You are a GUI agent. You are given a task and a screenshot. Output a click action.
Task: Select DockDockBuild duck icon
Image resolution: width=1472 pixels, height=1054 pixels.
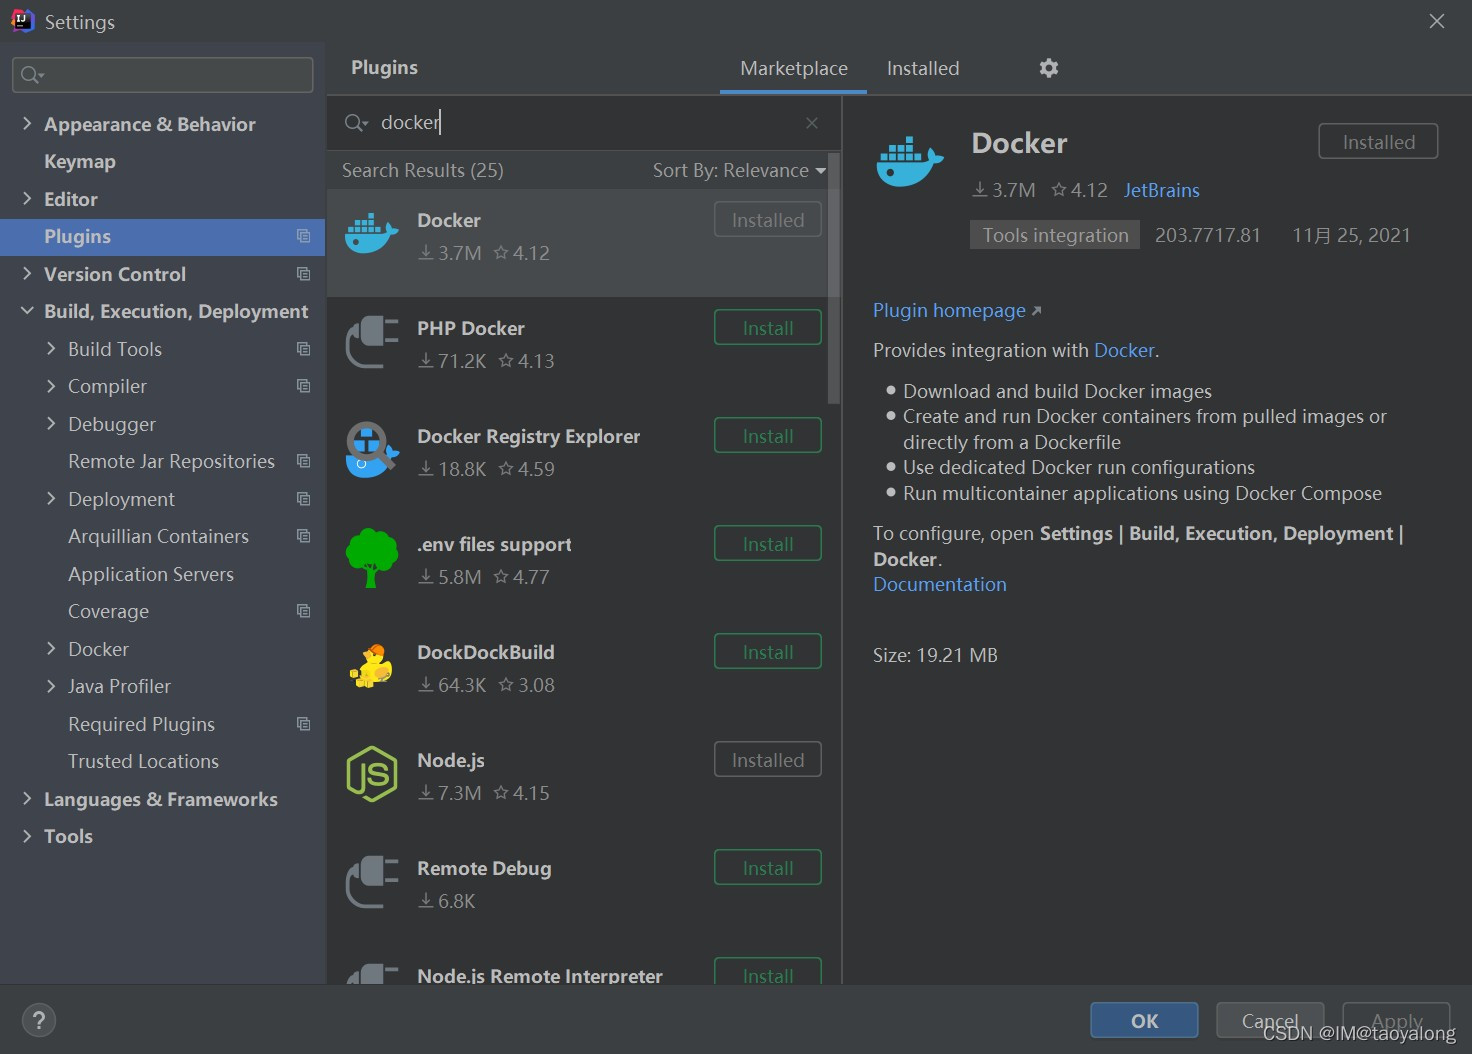click(x=371, y=666)
